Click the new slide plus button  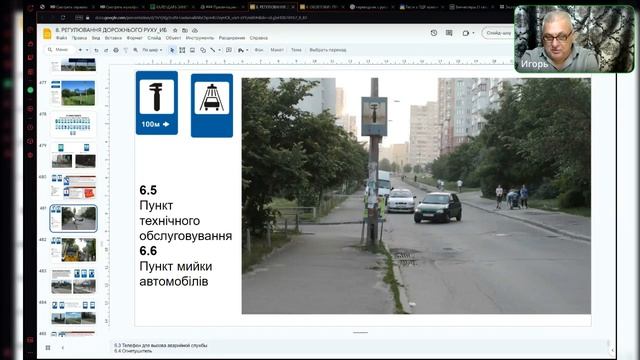[80, 50]
